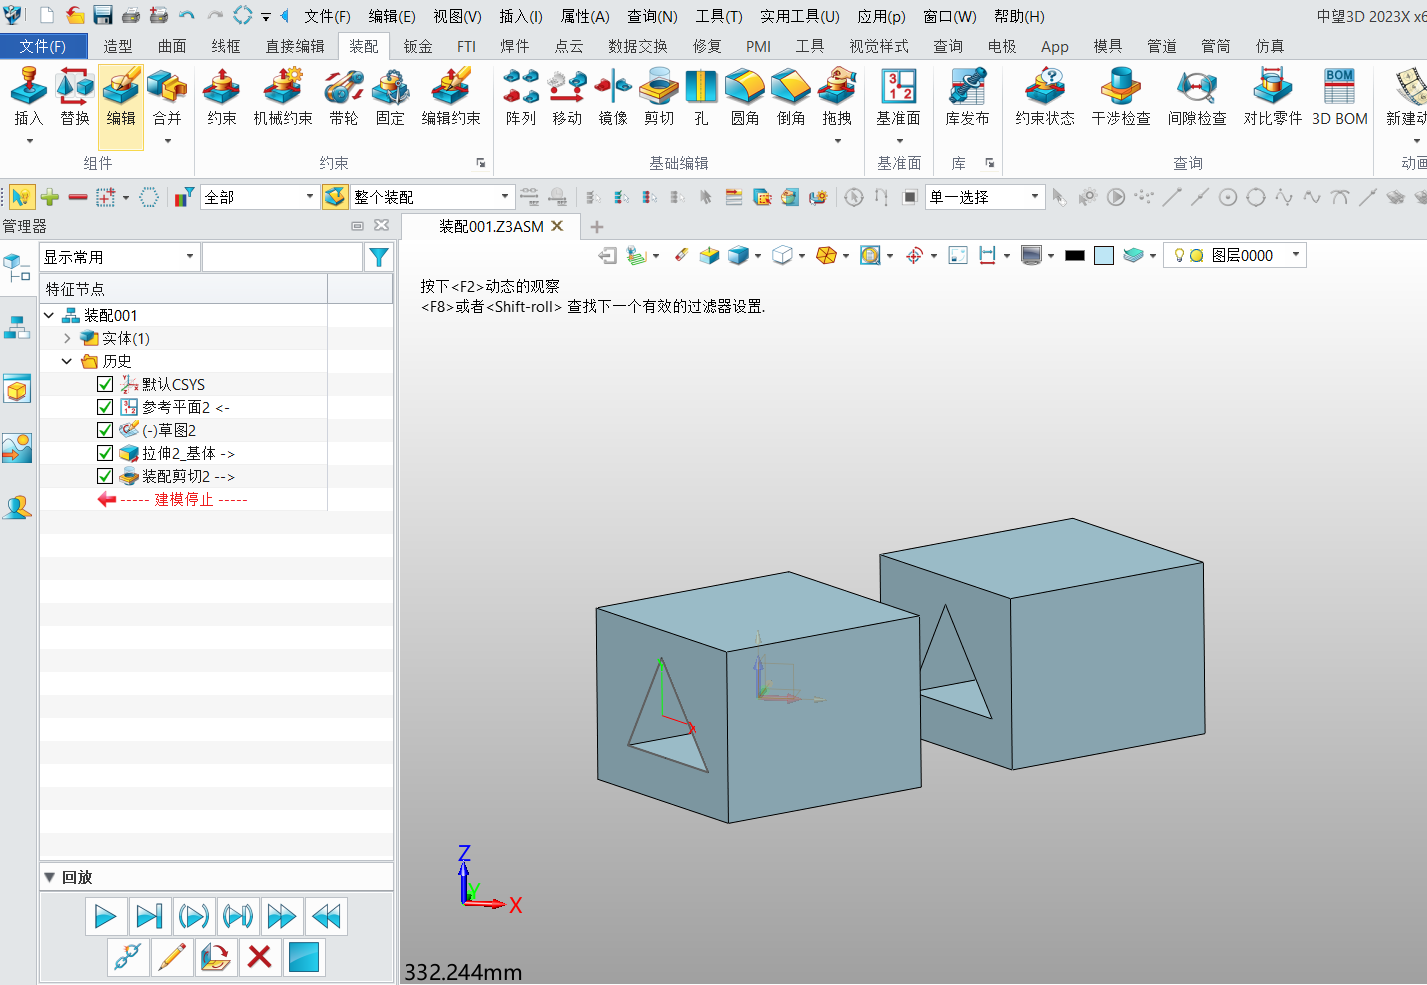Click the fast-forward playback button
The height and width of the screenshot is (985, 1427).
pos(282,916)
